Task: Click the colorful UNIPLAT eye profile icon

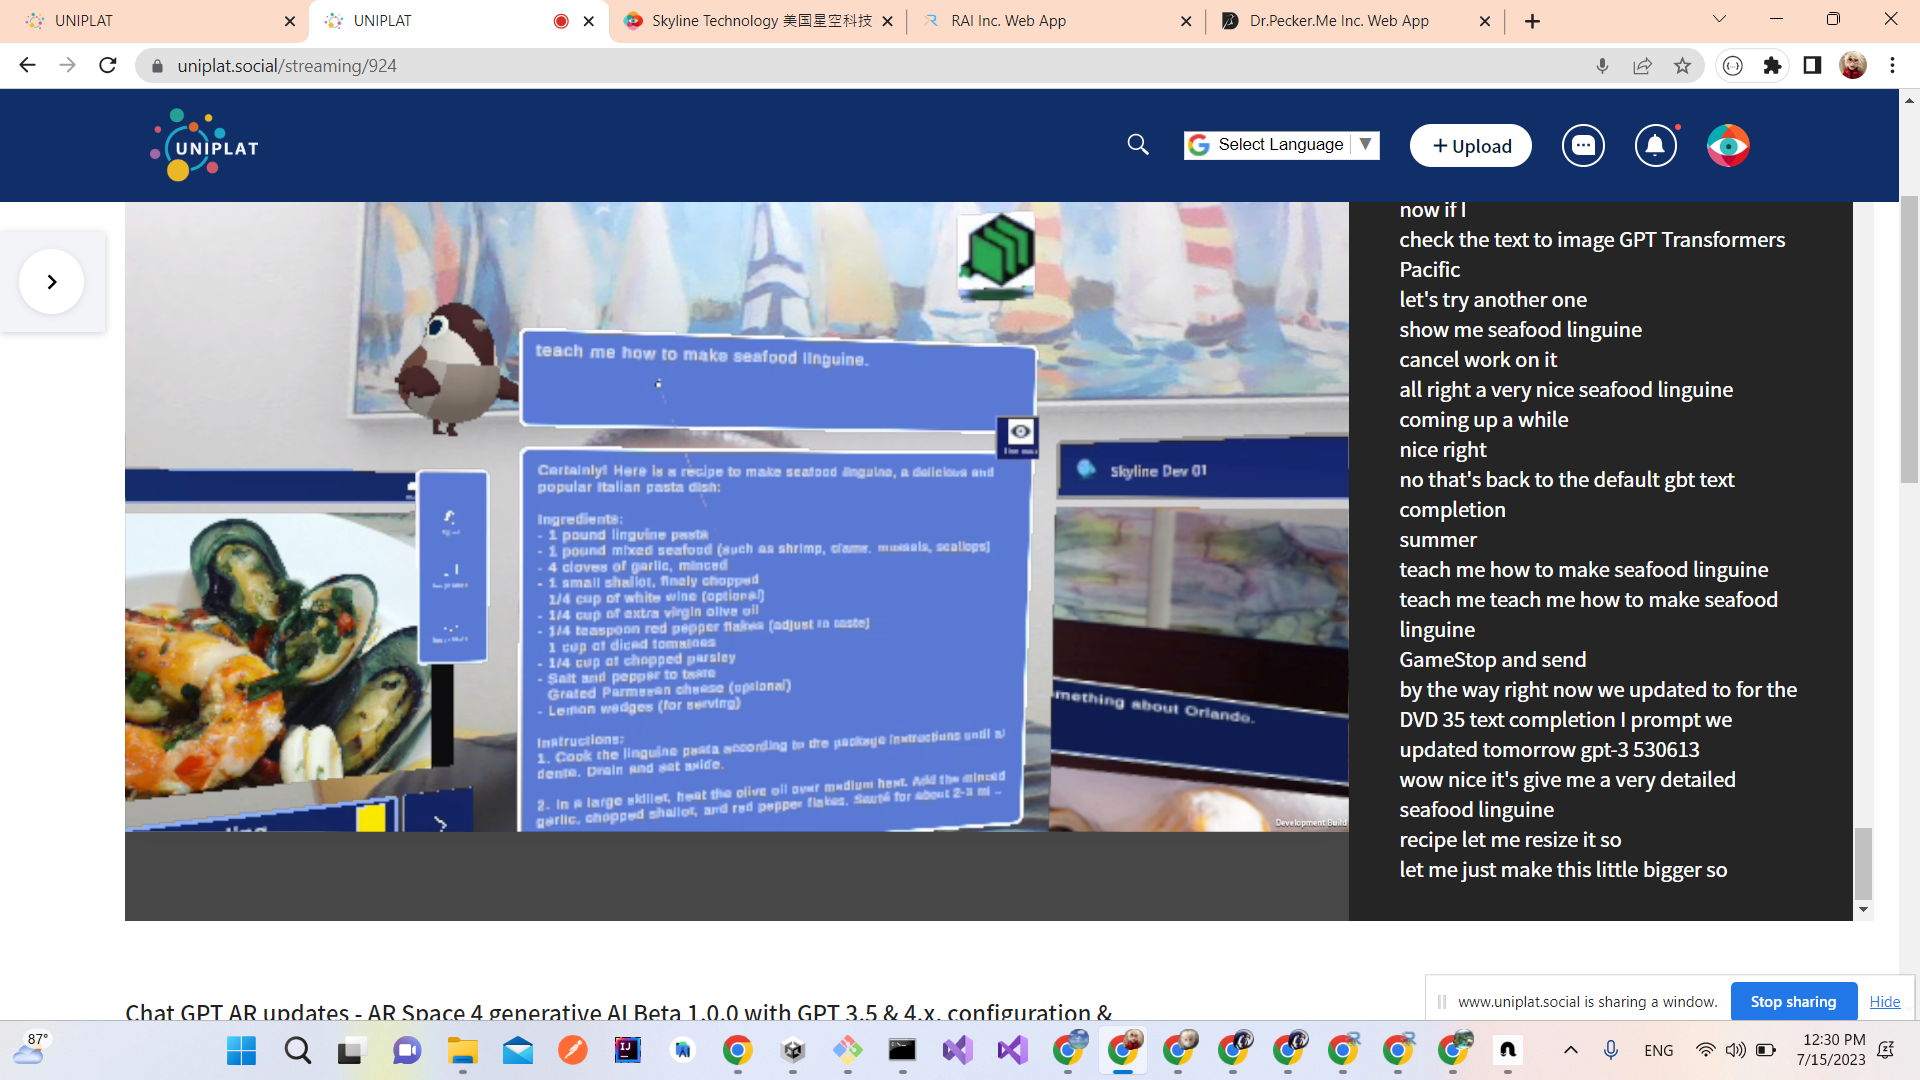Action: (1728, 145)
